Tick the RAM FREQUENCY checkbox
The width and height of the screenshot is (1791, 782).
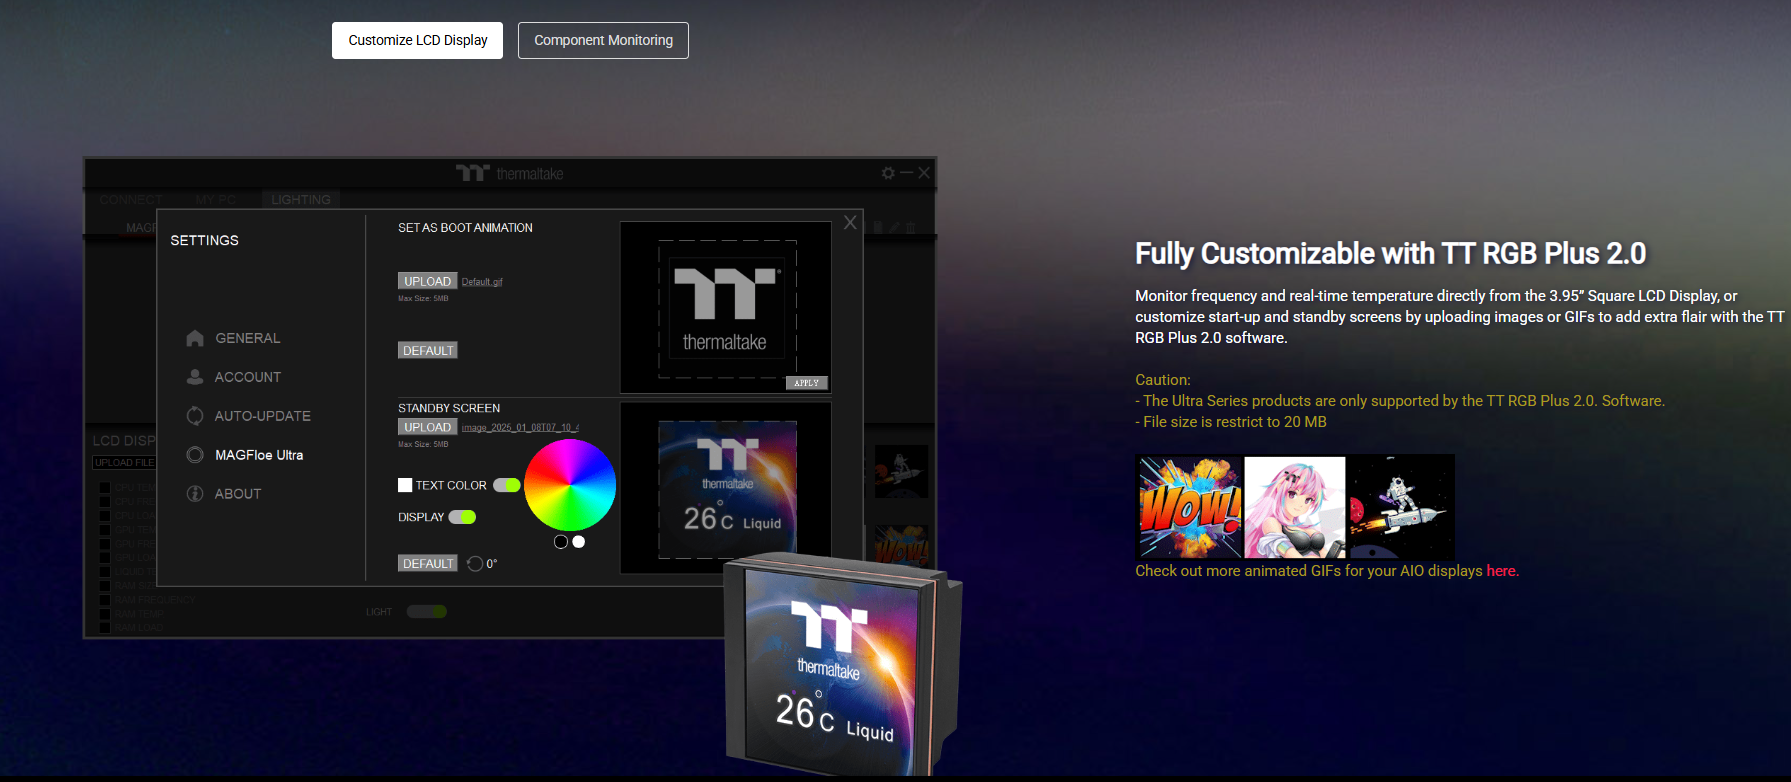tap(104, 600)
